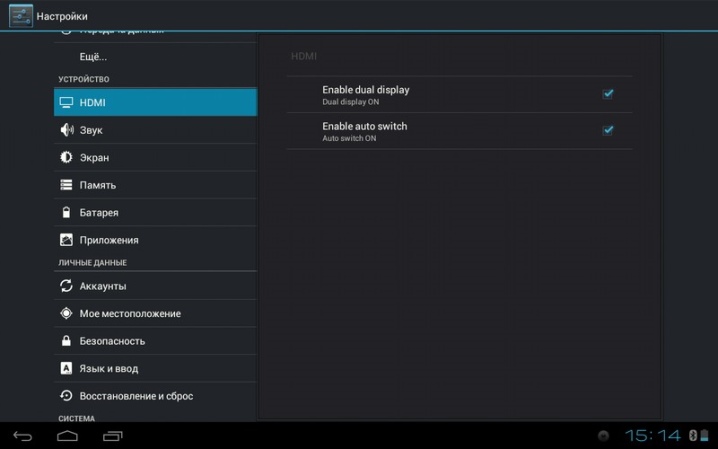
Task: Uncheck Enable auto switch checkbox
Action: [608, 130]
